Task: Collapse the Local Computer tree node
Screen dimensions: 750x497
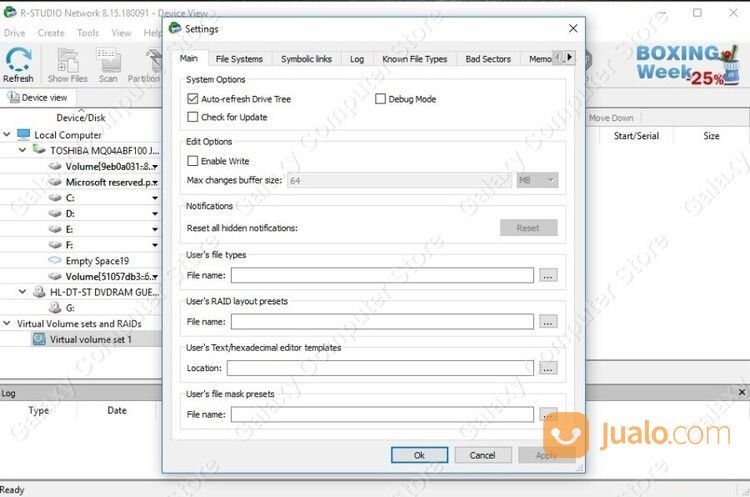Action: [6, 134]
